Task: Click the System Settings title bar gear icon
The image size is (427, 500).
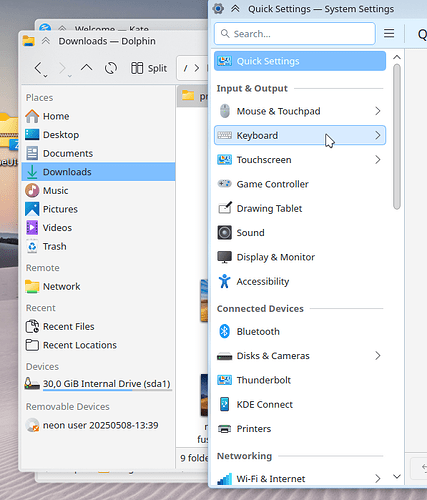Action: tap(218, 9)
